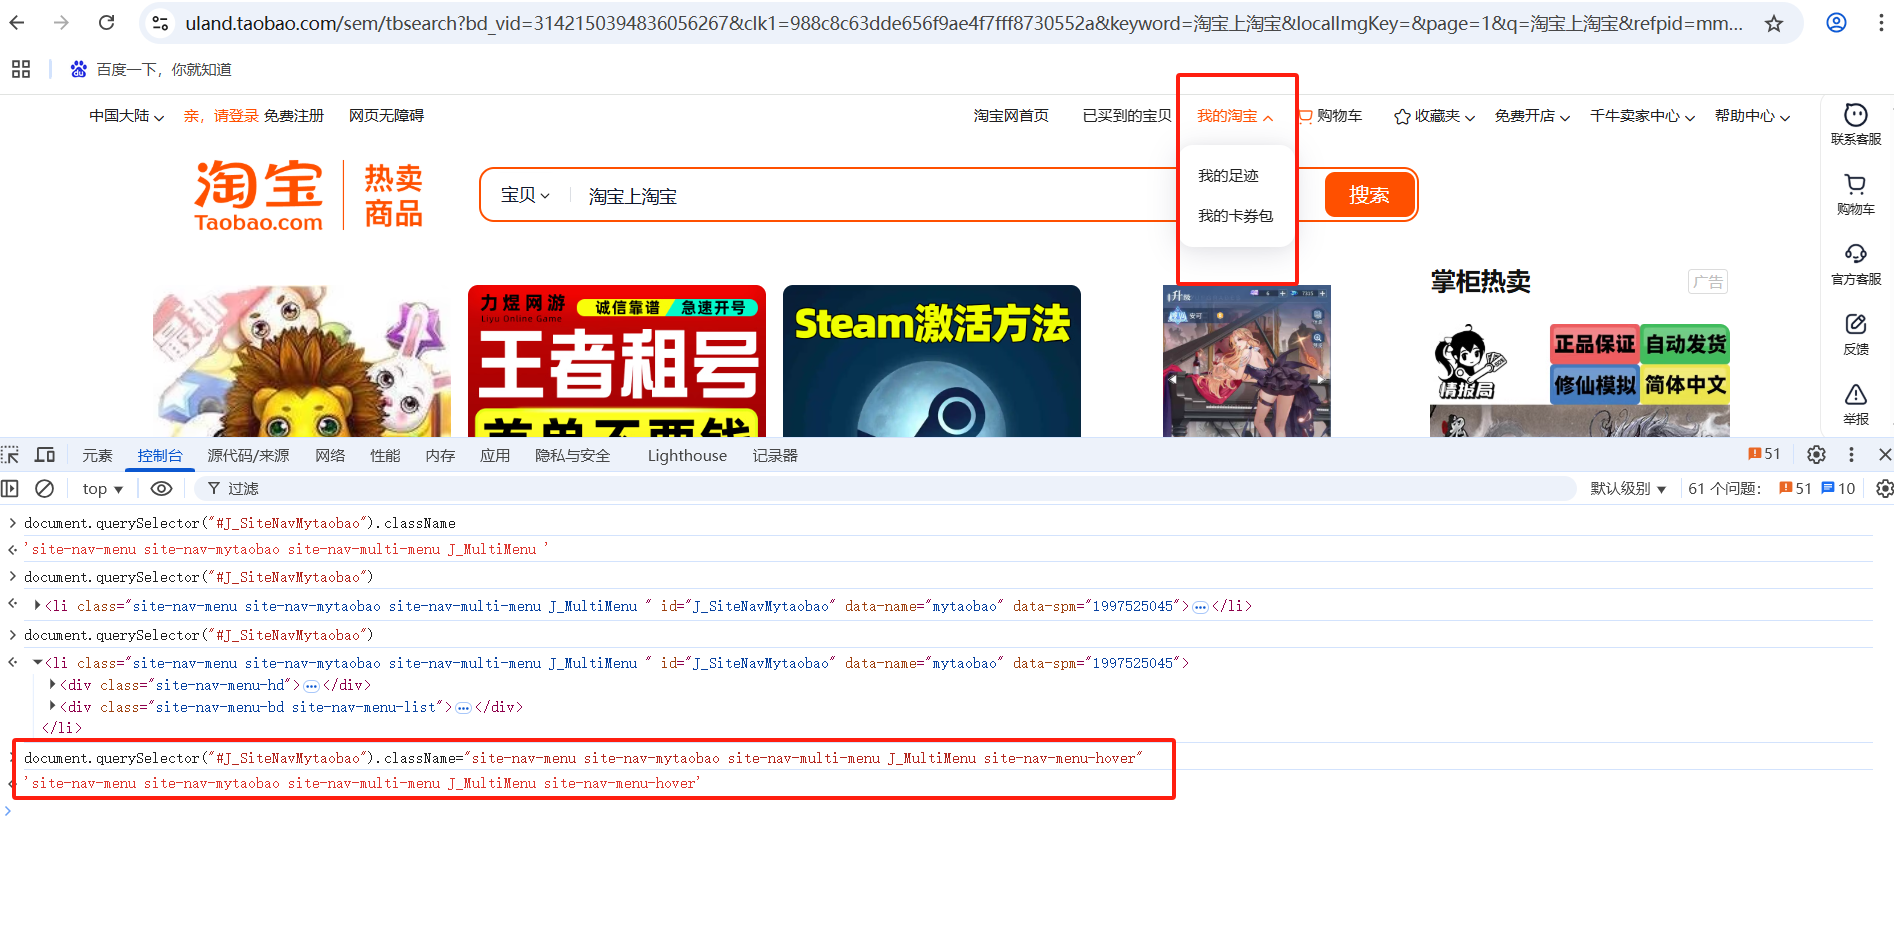1894x935 pixels.
Task: Expand the site-nav-menu-bd div node
Action: click(52, 707)
